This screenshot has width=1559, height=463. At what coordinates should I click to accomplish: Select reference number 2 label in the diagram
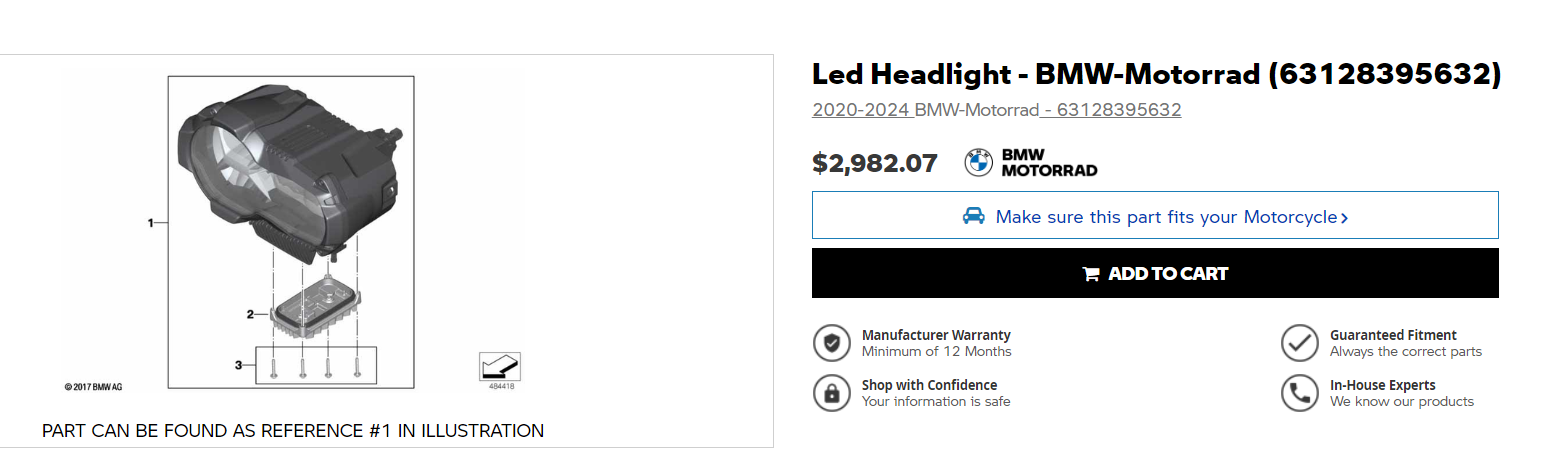(x=250, y=314)
